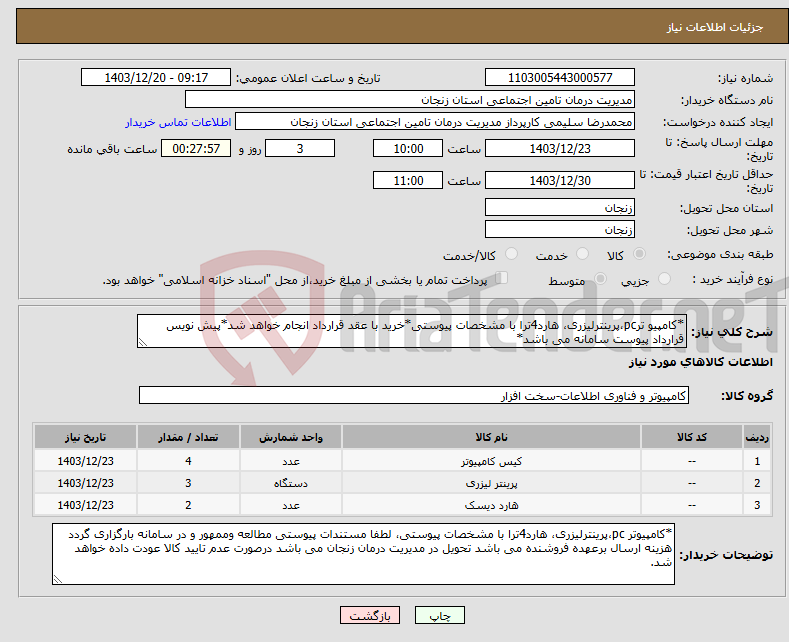Click the remaining days field showing 3
Image resolution: width=789 pixels, height=642 pixels.
click(300, 148)
